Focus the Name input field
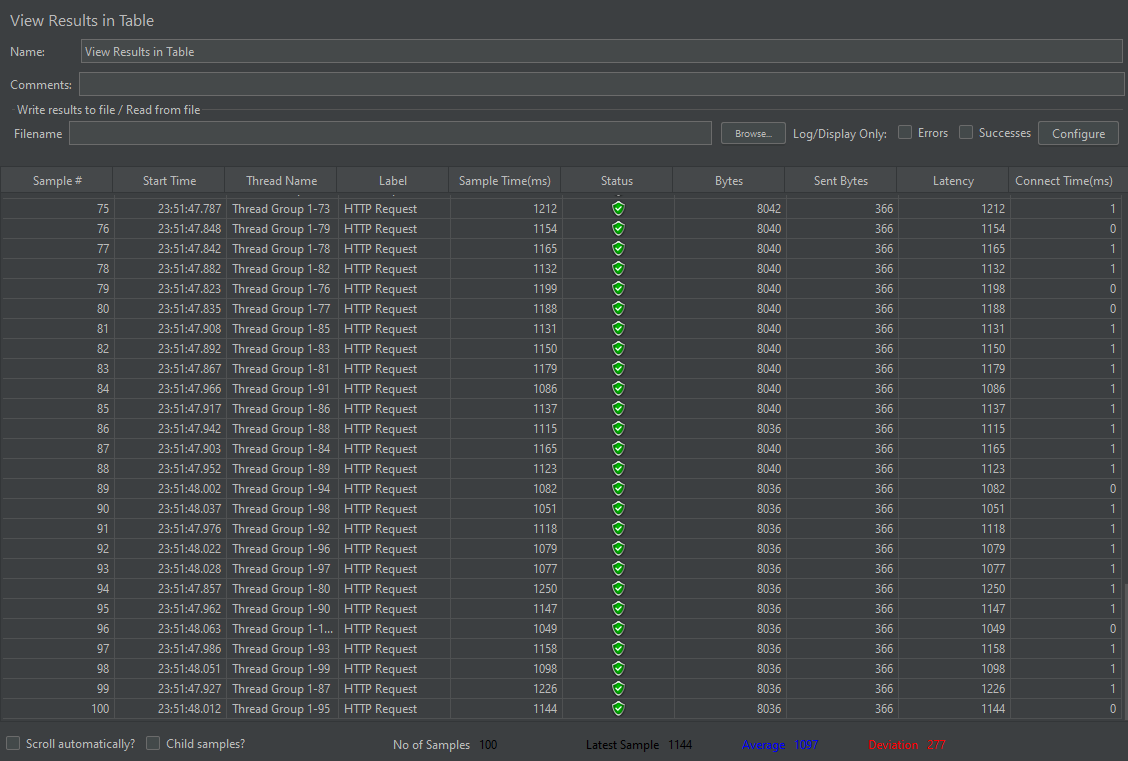 (x=601, y=51)
